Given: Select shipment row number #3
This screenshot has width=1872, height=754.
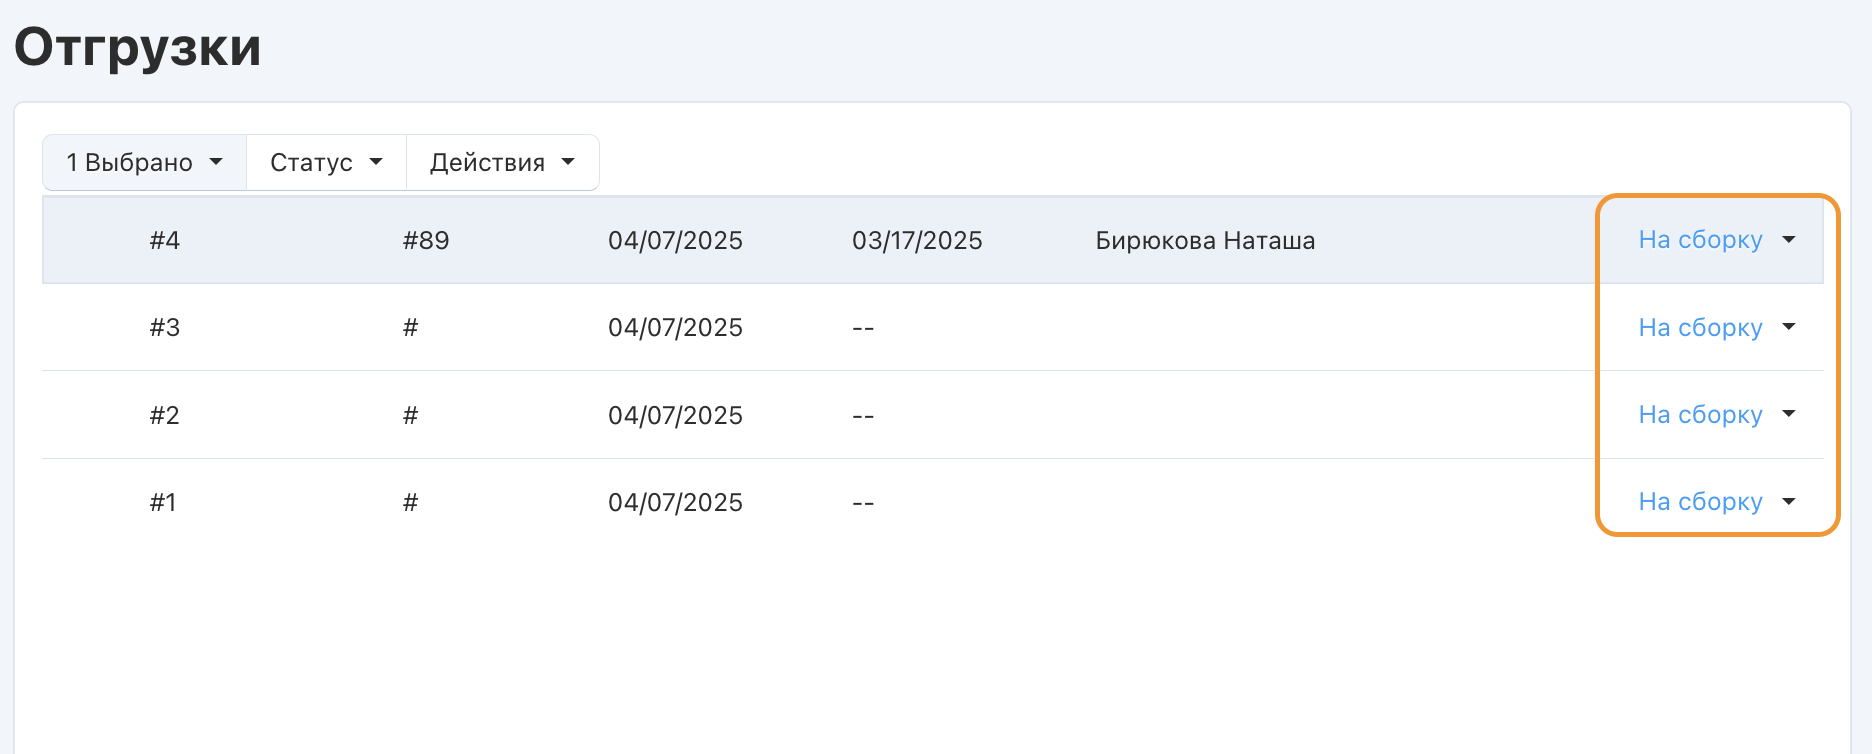Looking at the screenshot, I should [165, 328].
